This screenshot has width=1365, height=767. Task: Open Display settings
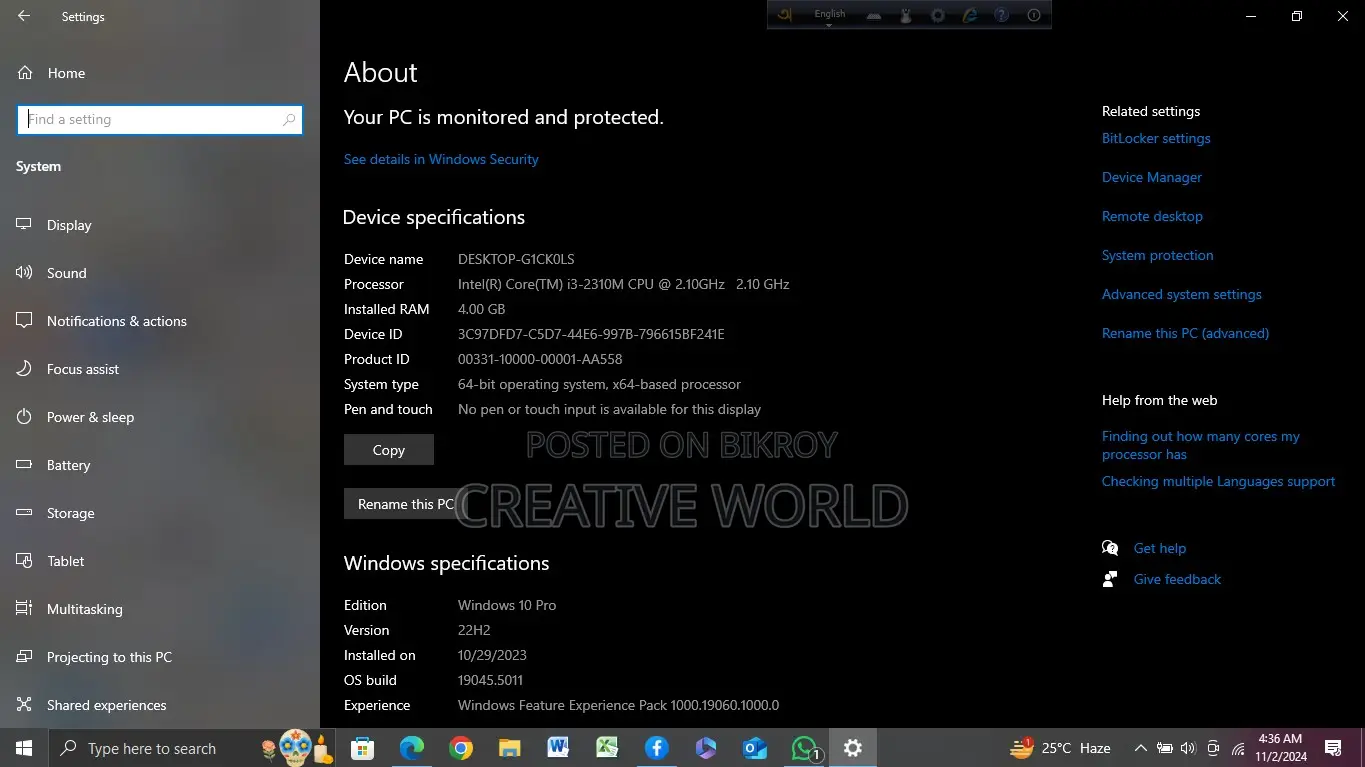69,225
